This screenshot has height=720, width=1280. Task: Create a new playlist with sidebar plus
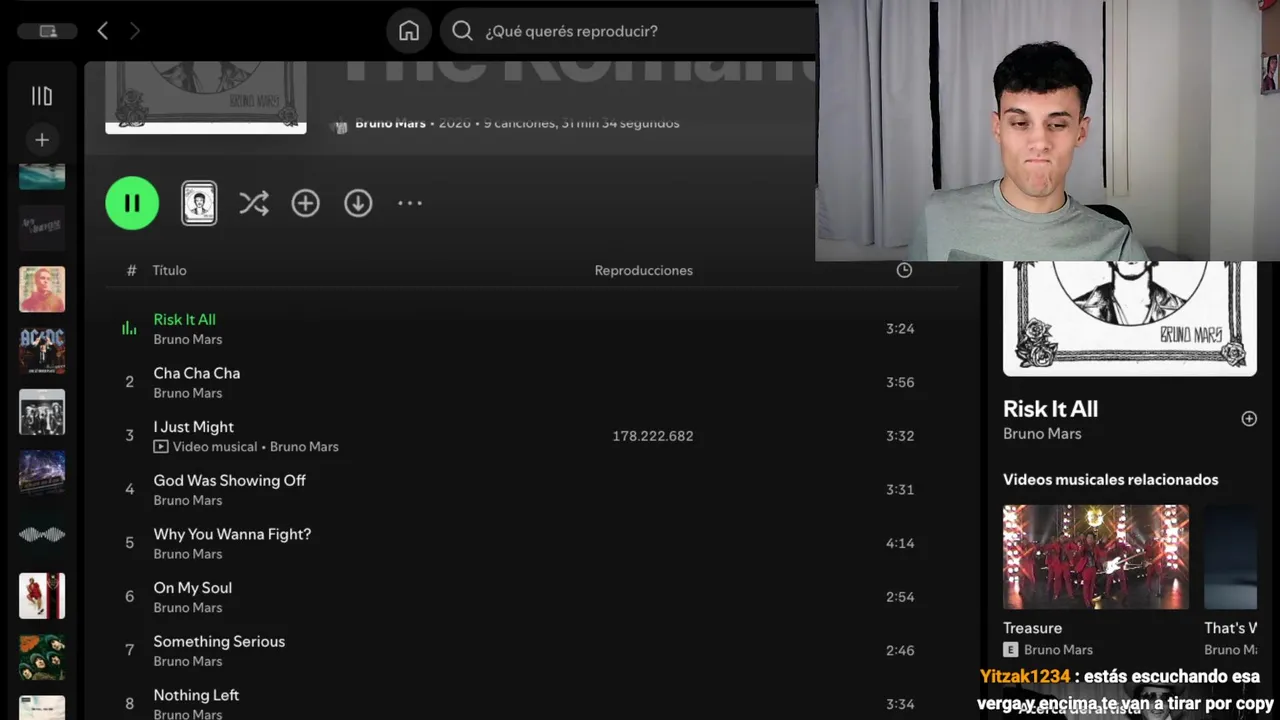pos(42,140)
